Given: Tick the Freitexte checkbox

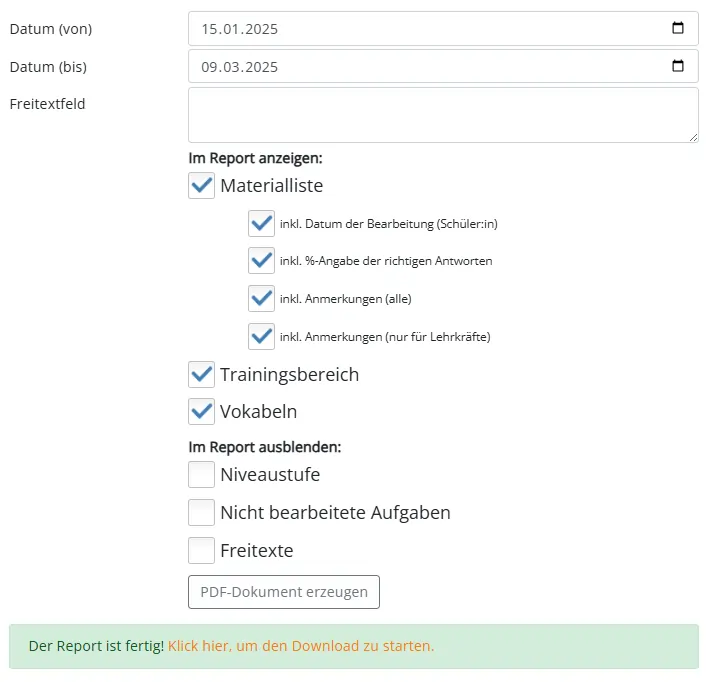Looking at the screenshot, I should click(x=202, y=550).
